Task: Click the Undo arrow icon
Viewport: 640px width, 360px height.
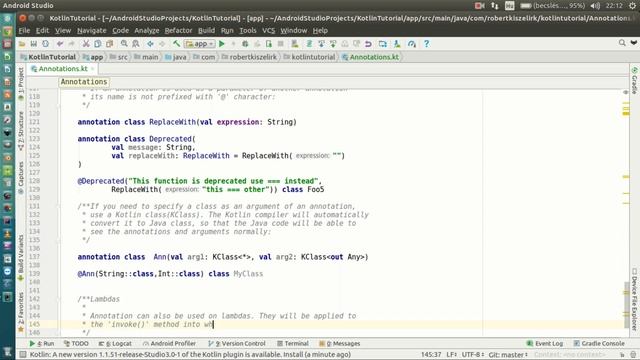Action: (x=60, y=44)
